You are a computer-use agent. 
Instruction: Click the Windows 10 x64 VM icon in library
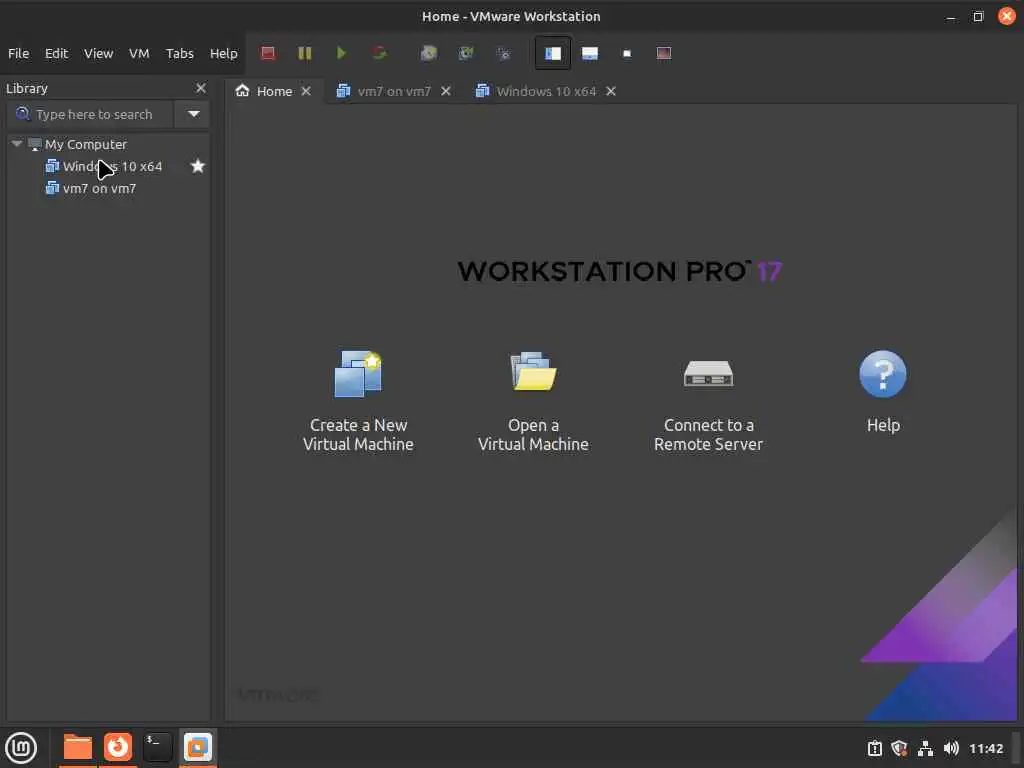coord(52,166)
